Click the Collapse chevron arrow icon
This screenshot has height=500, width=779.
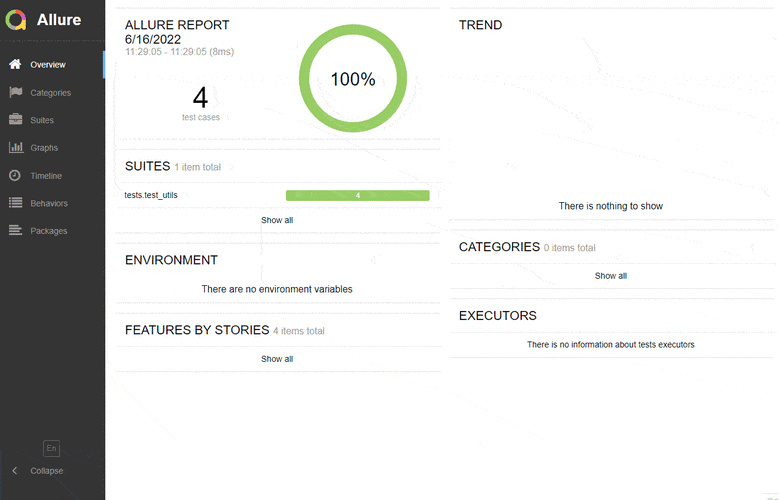click(x=14, y=471)
